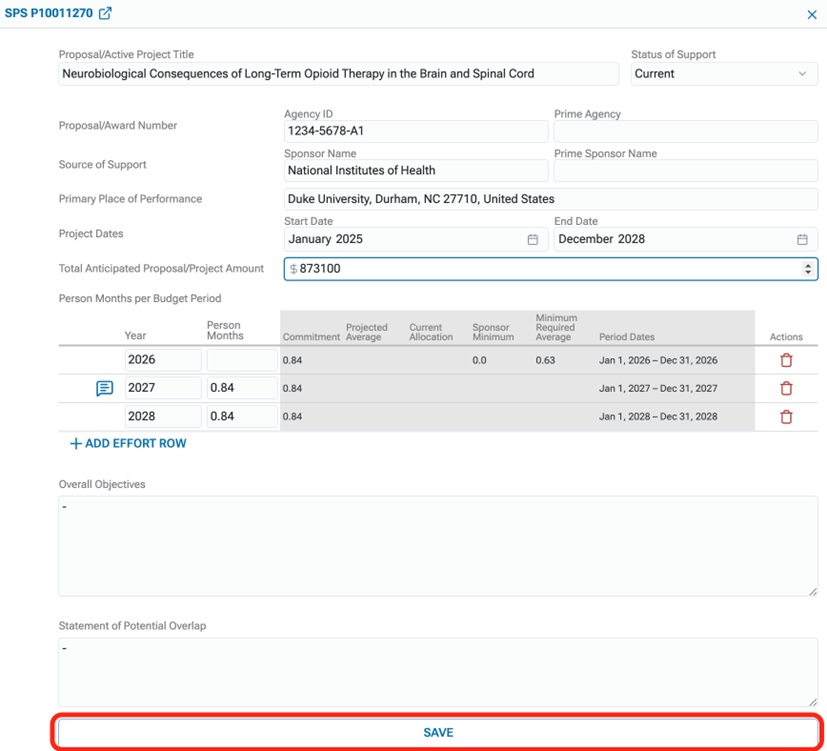Screen dimensions: 827x751
Task: Delete the 2026 effort row
Action: coord(786,360)
